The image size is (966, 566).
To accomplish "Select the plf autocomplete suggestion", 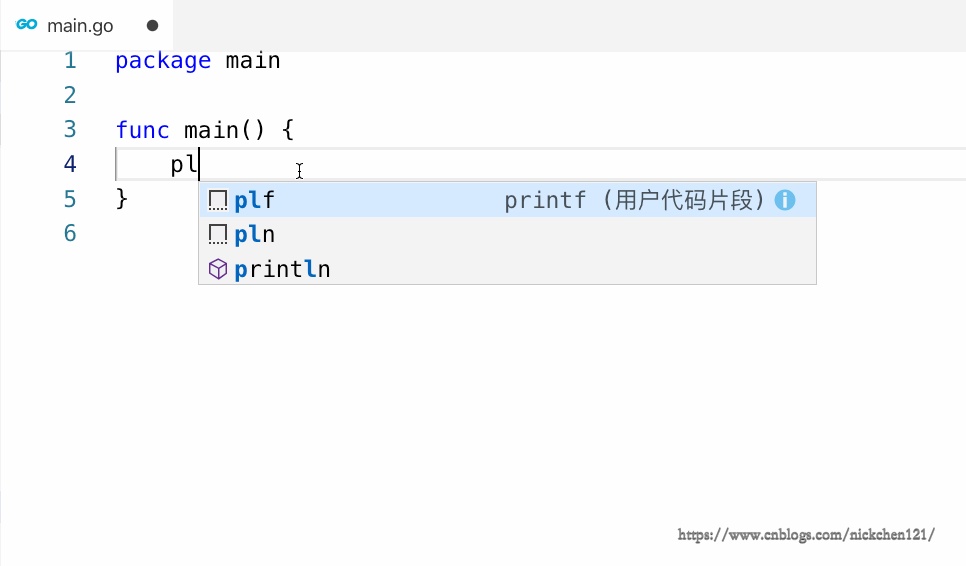I will tap(255, 201).
